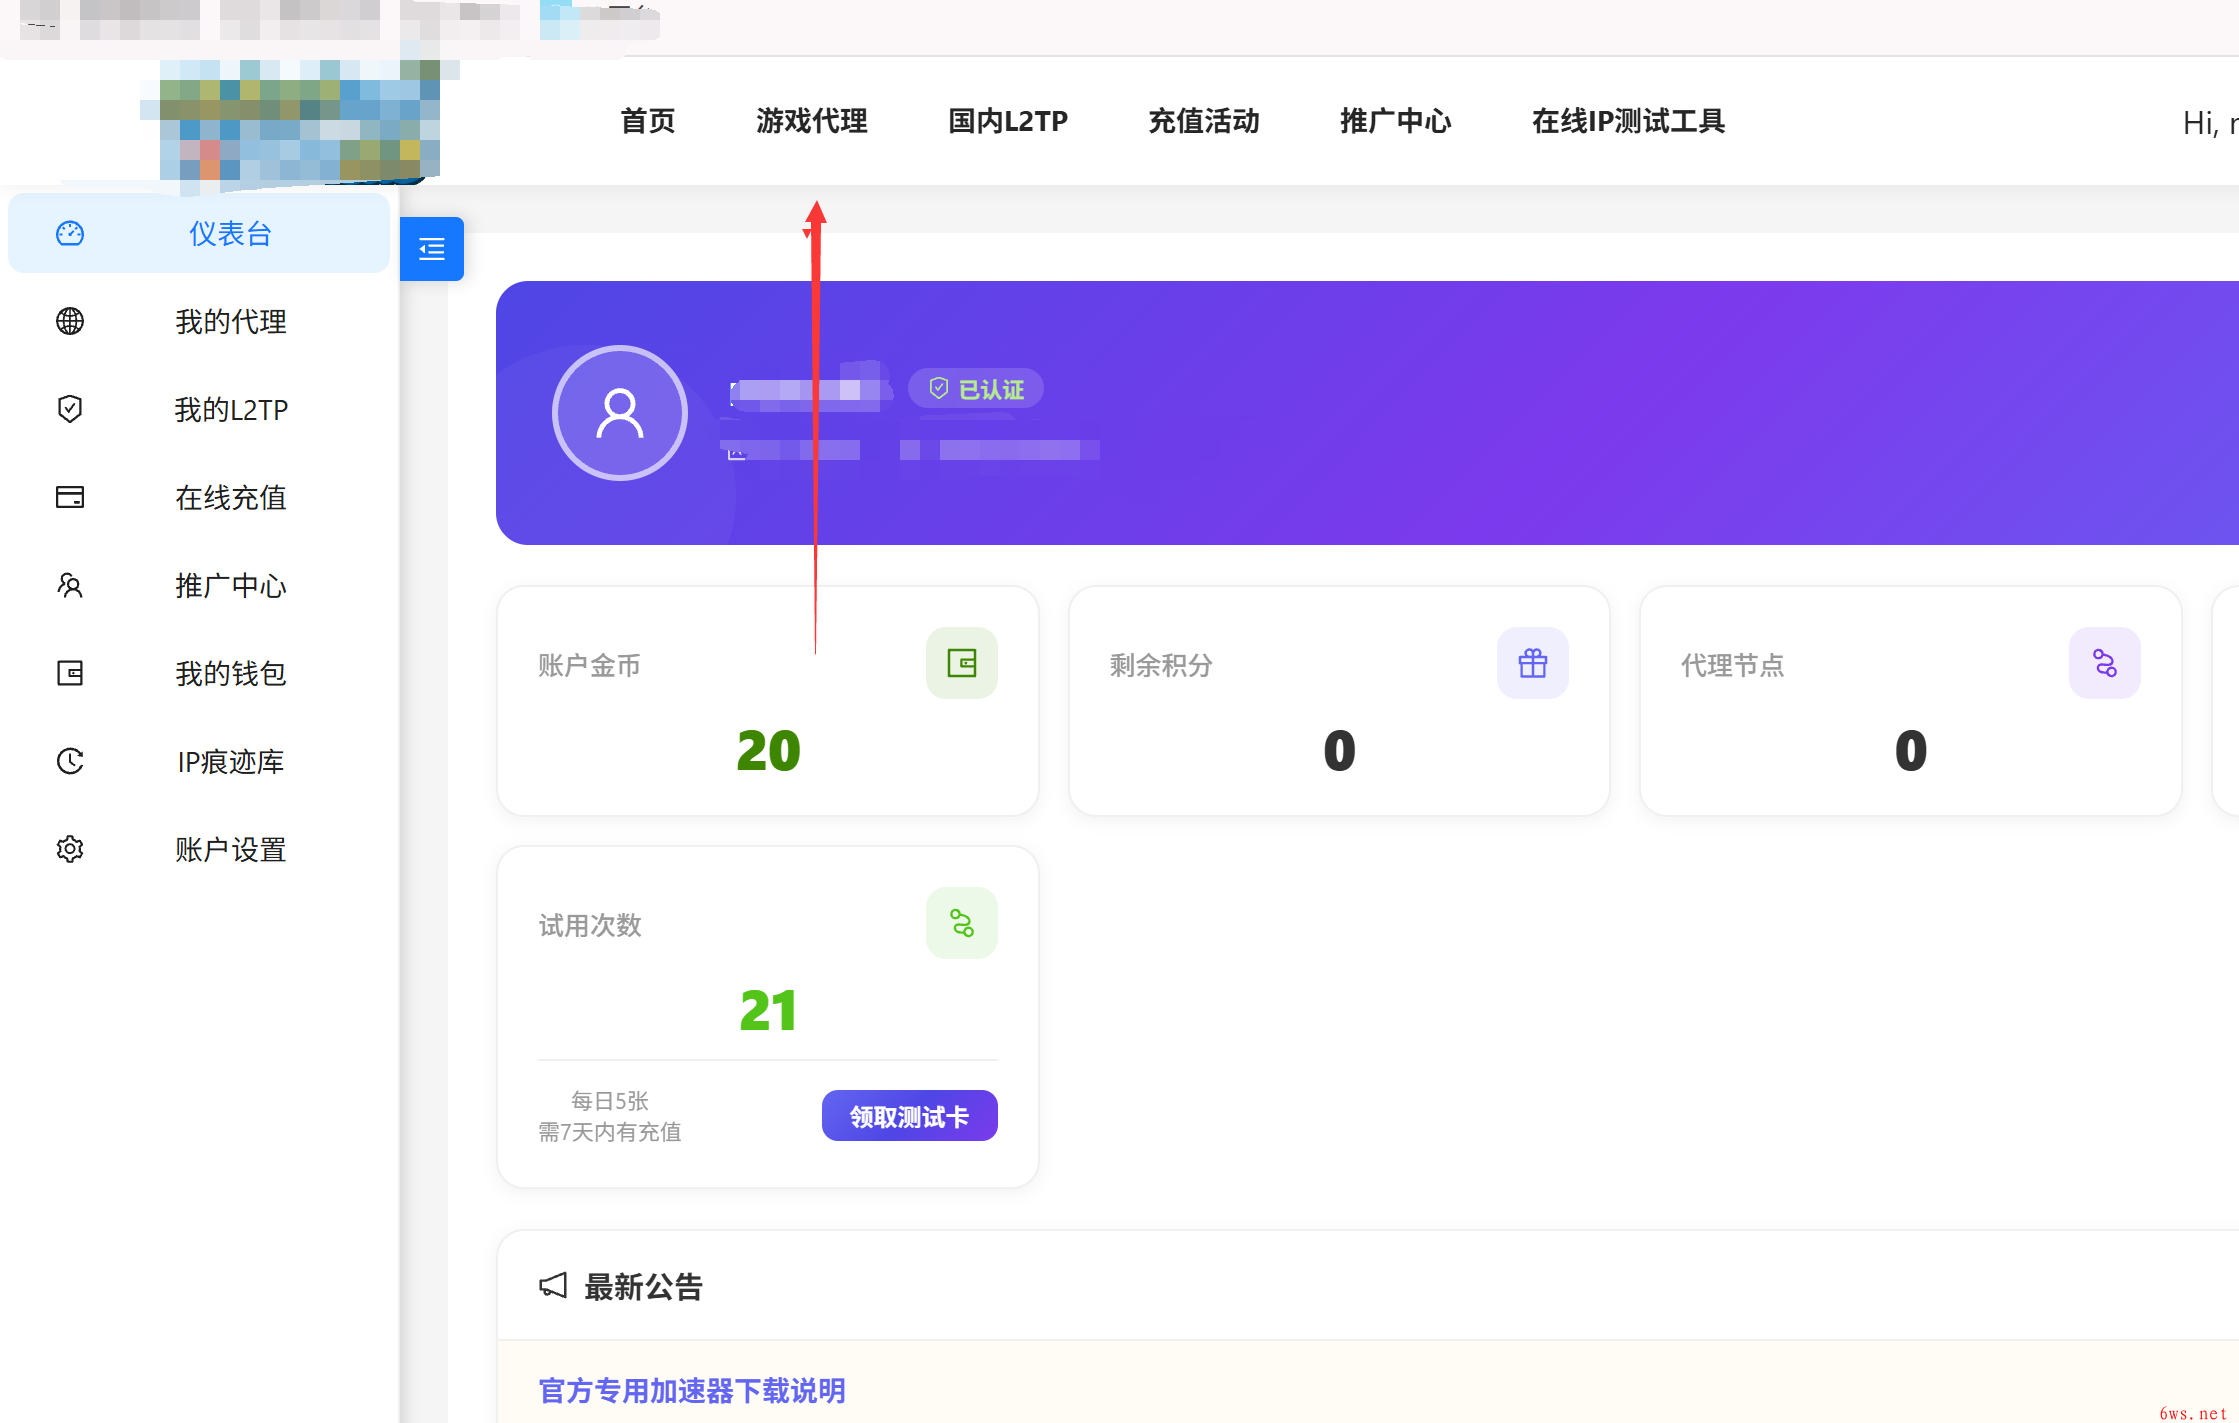Click the 最新公告 heading
The height and width of the screenshot is (1423, 2239).
(x=643, y=1287)
